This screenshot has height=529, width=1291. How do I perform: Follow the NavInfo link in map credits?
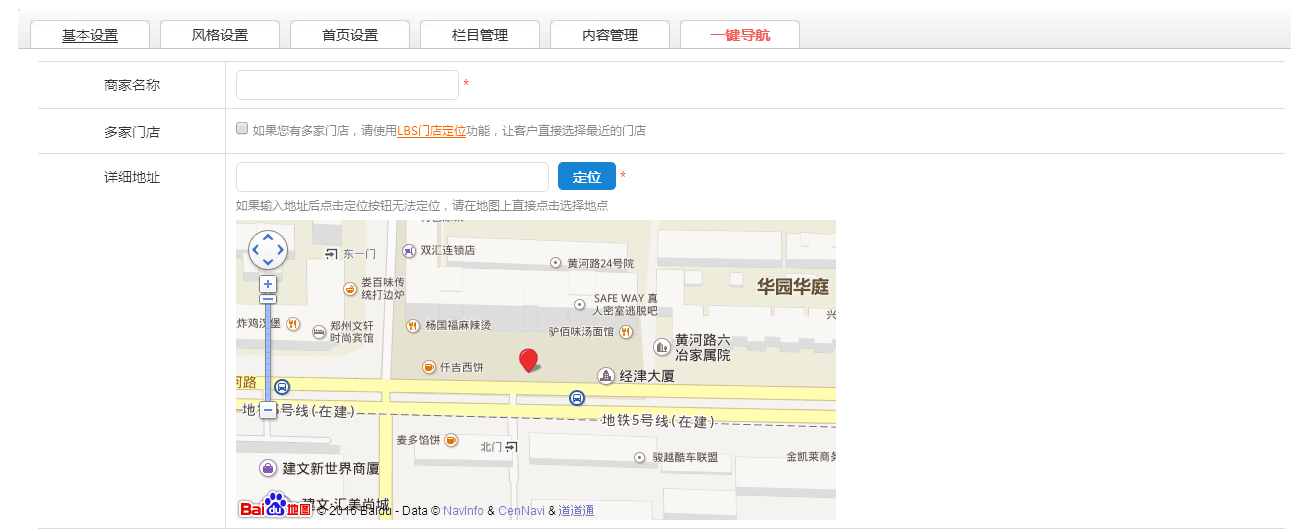pos(463,511)
